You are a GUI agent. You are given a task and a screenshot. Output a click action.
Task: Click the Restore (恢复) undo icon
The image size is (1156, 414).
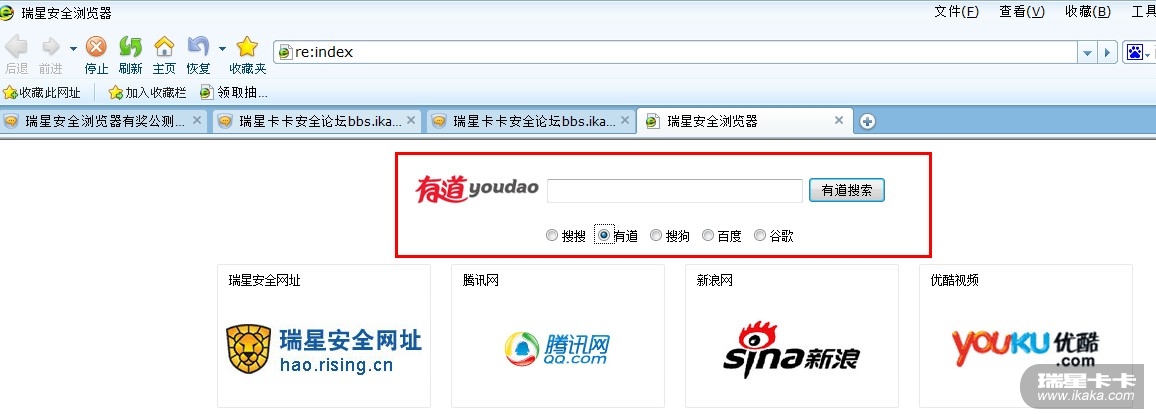click(x=198, y=48)
